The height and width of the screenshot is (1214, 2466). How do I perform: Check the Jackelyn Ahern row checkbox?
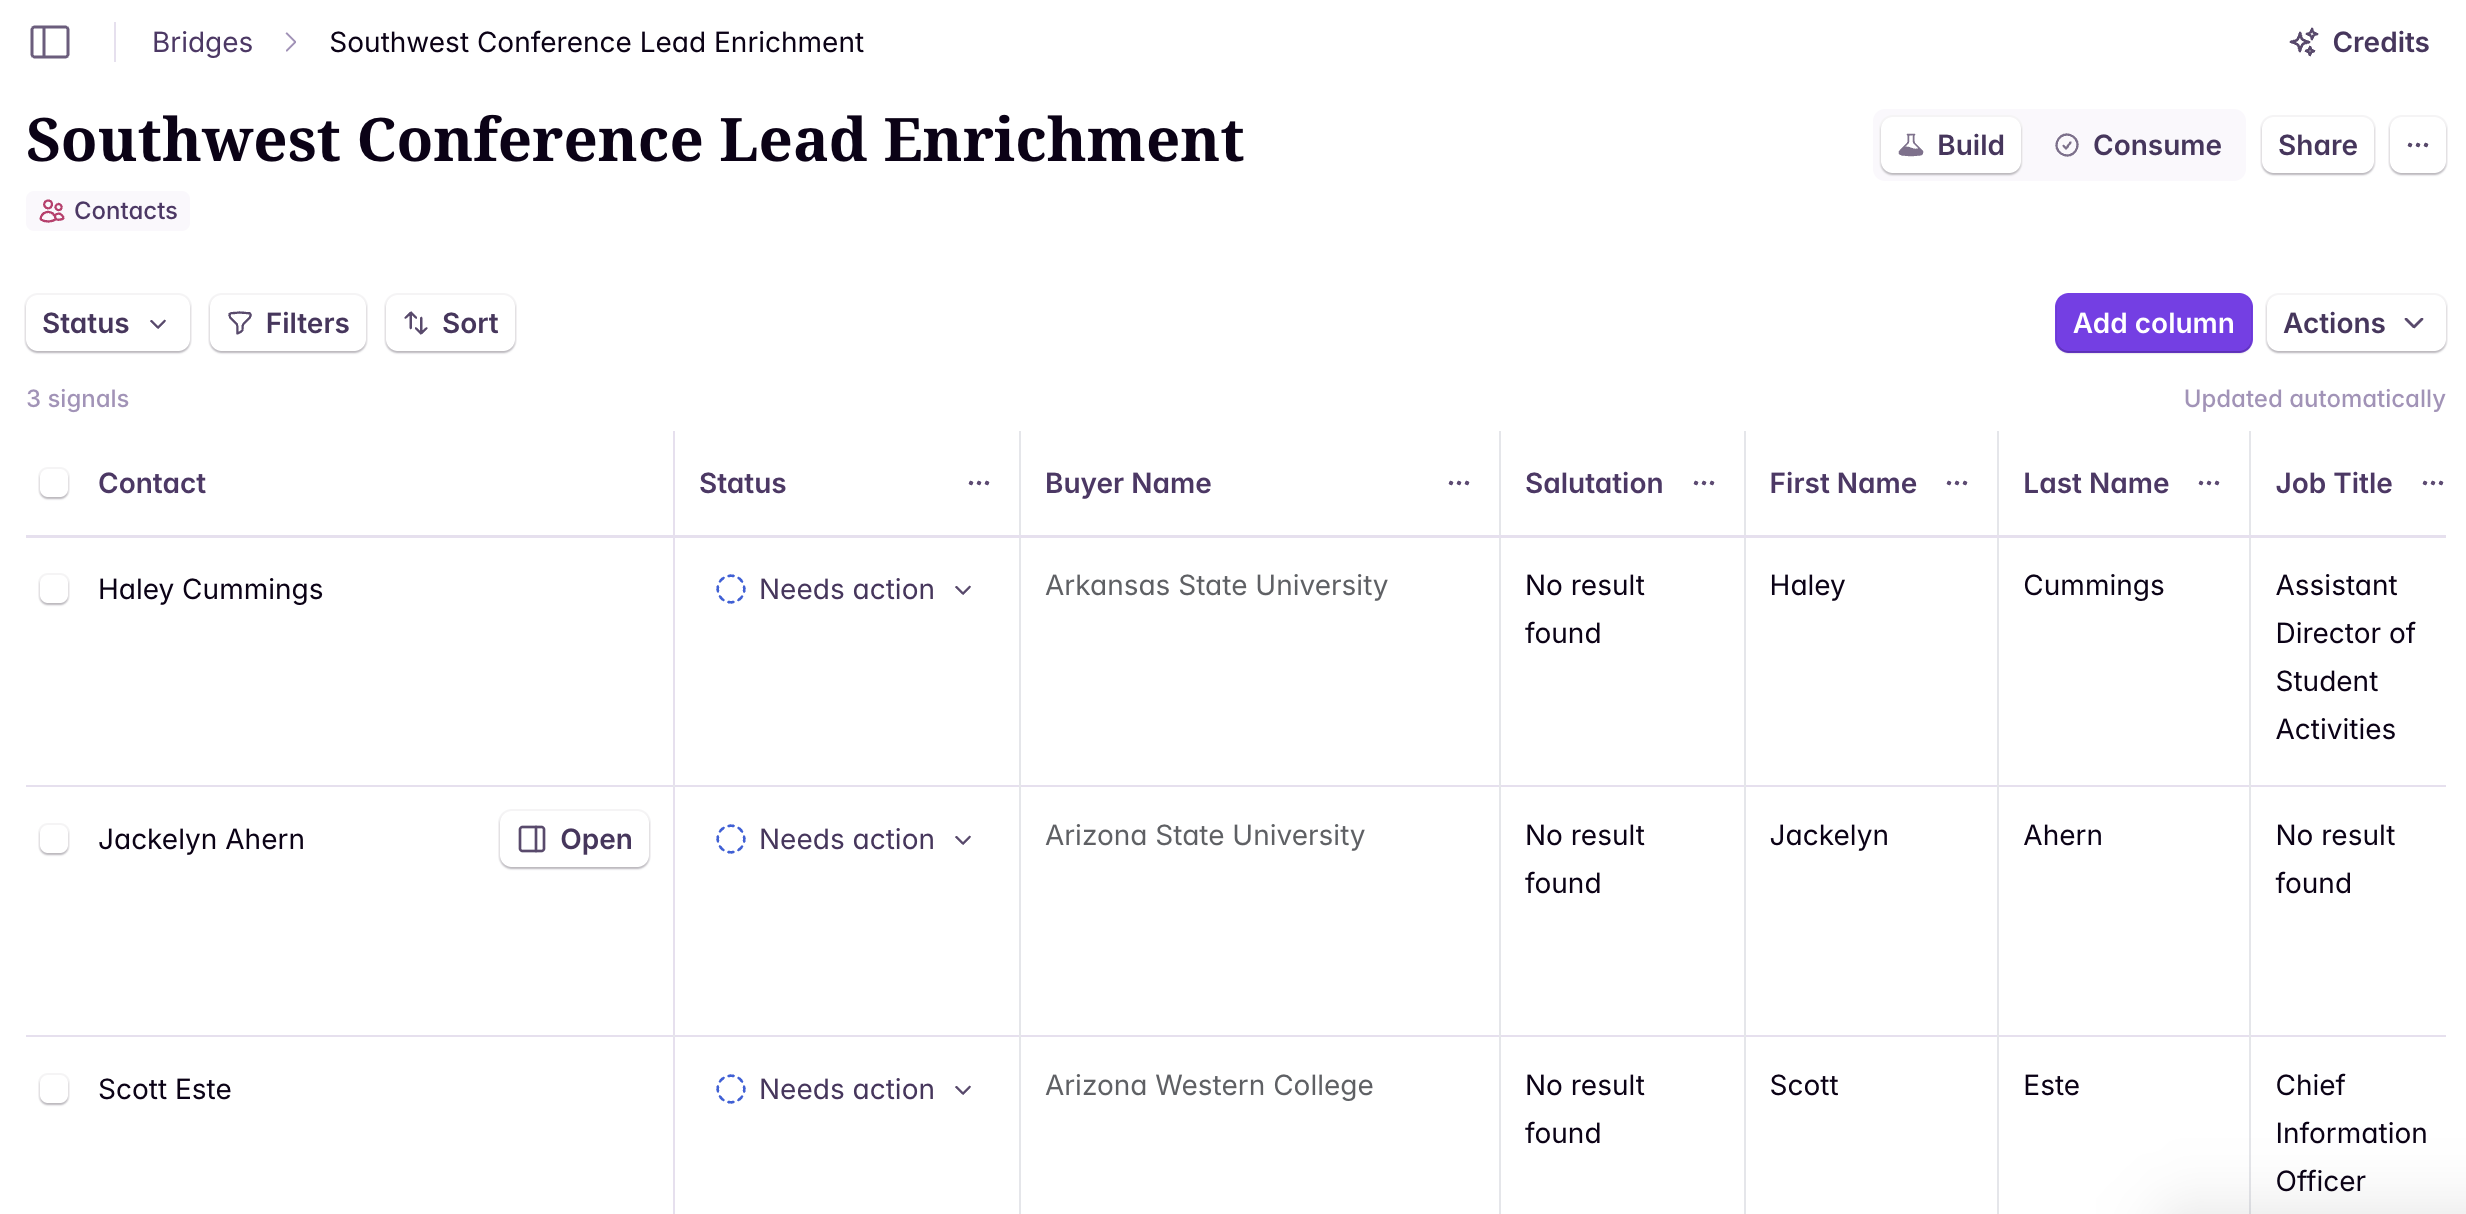pyautogui.click(x=54, y=839)
